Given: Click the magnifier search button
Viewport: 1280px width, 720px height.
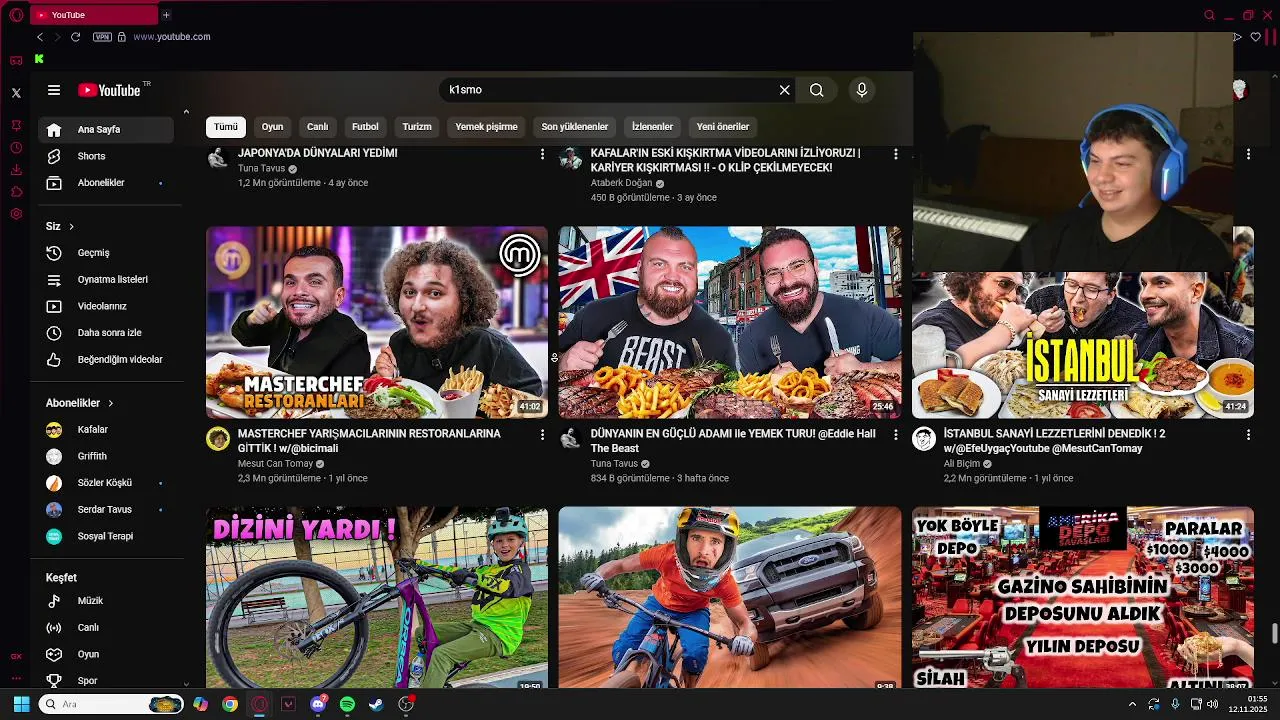Looking at the screenshot, I should tap(817, 90).
